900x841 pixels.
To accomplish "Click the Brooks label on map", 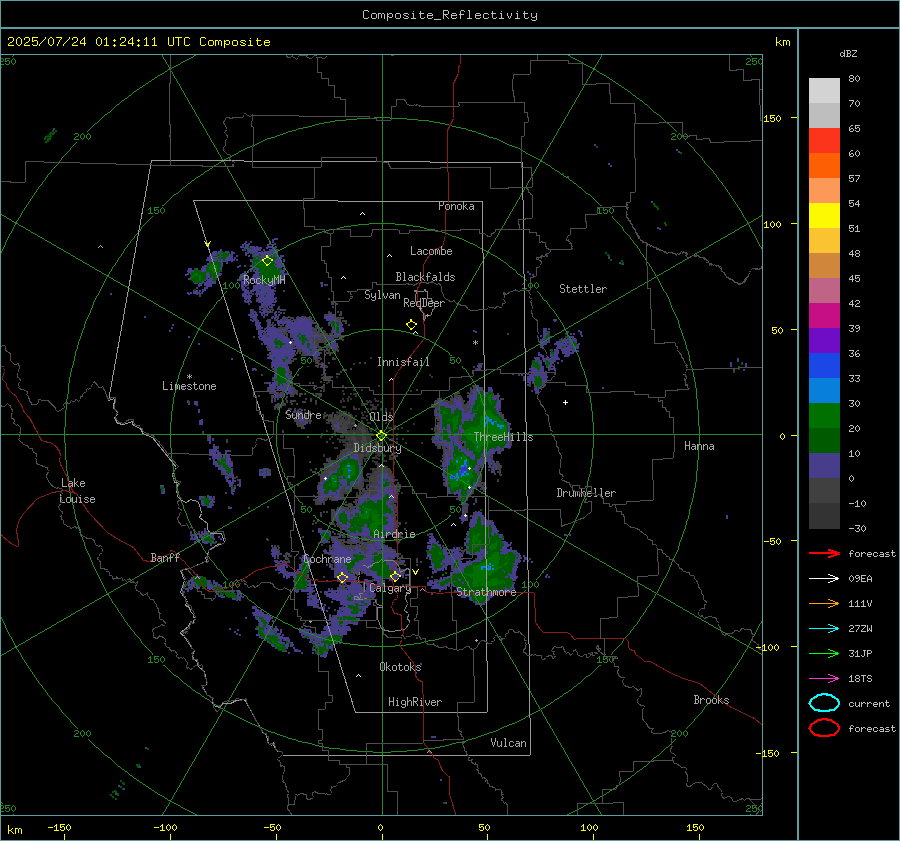I will click(x=711, y=700).
